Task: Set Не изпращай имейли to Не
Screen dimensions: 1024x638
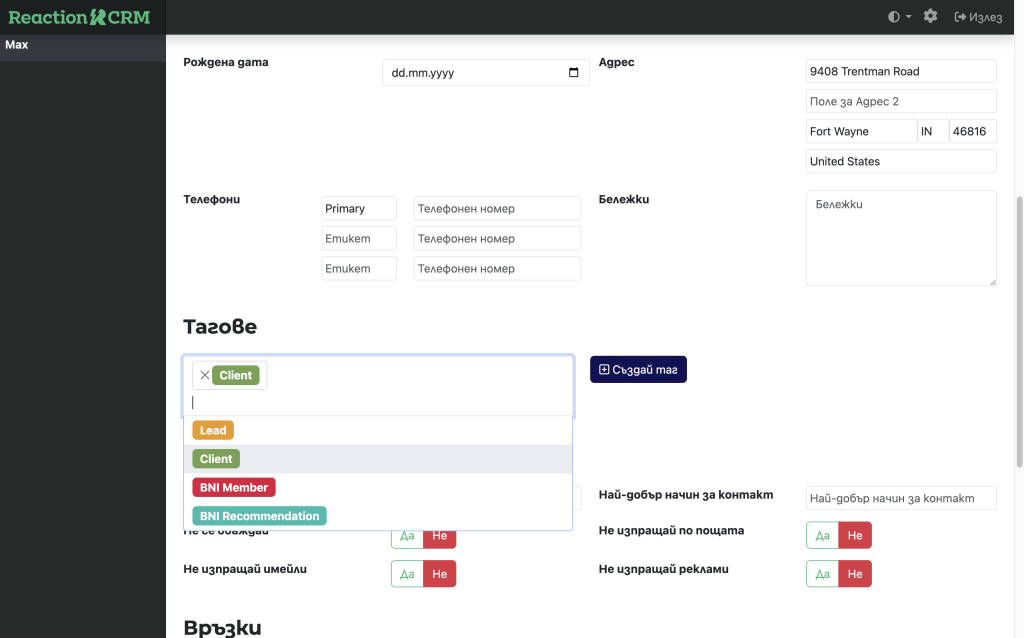Action: click(x=439, y=574)
